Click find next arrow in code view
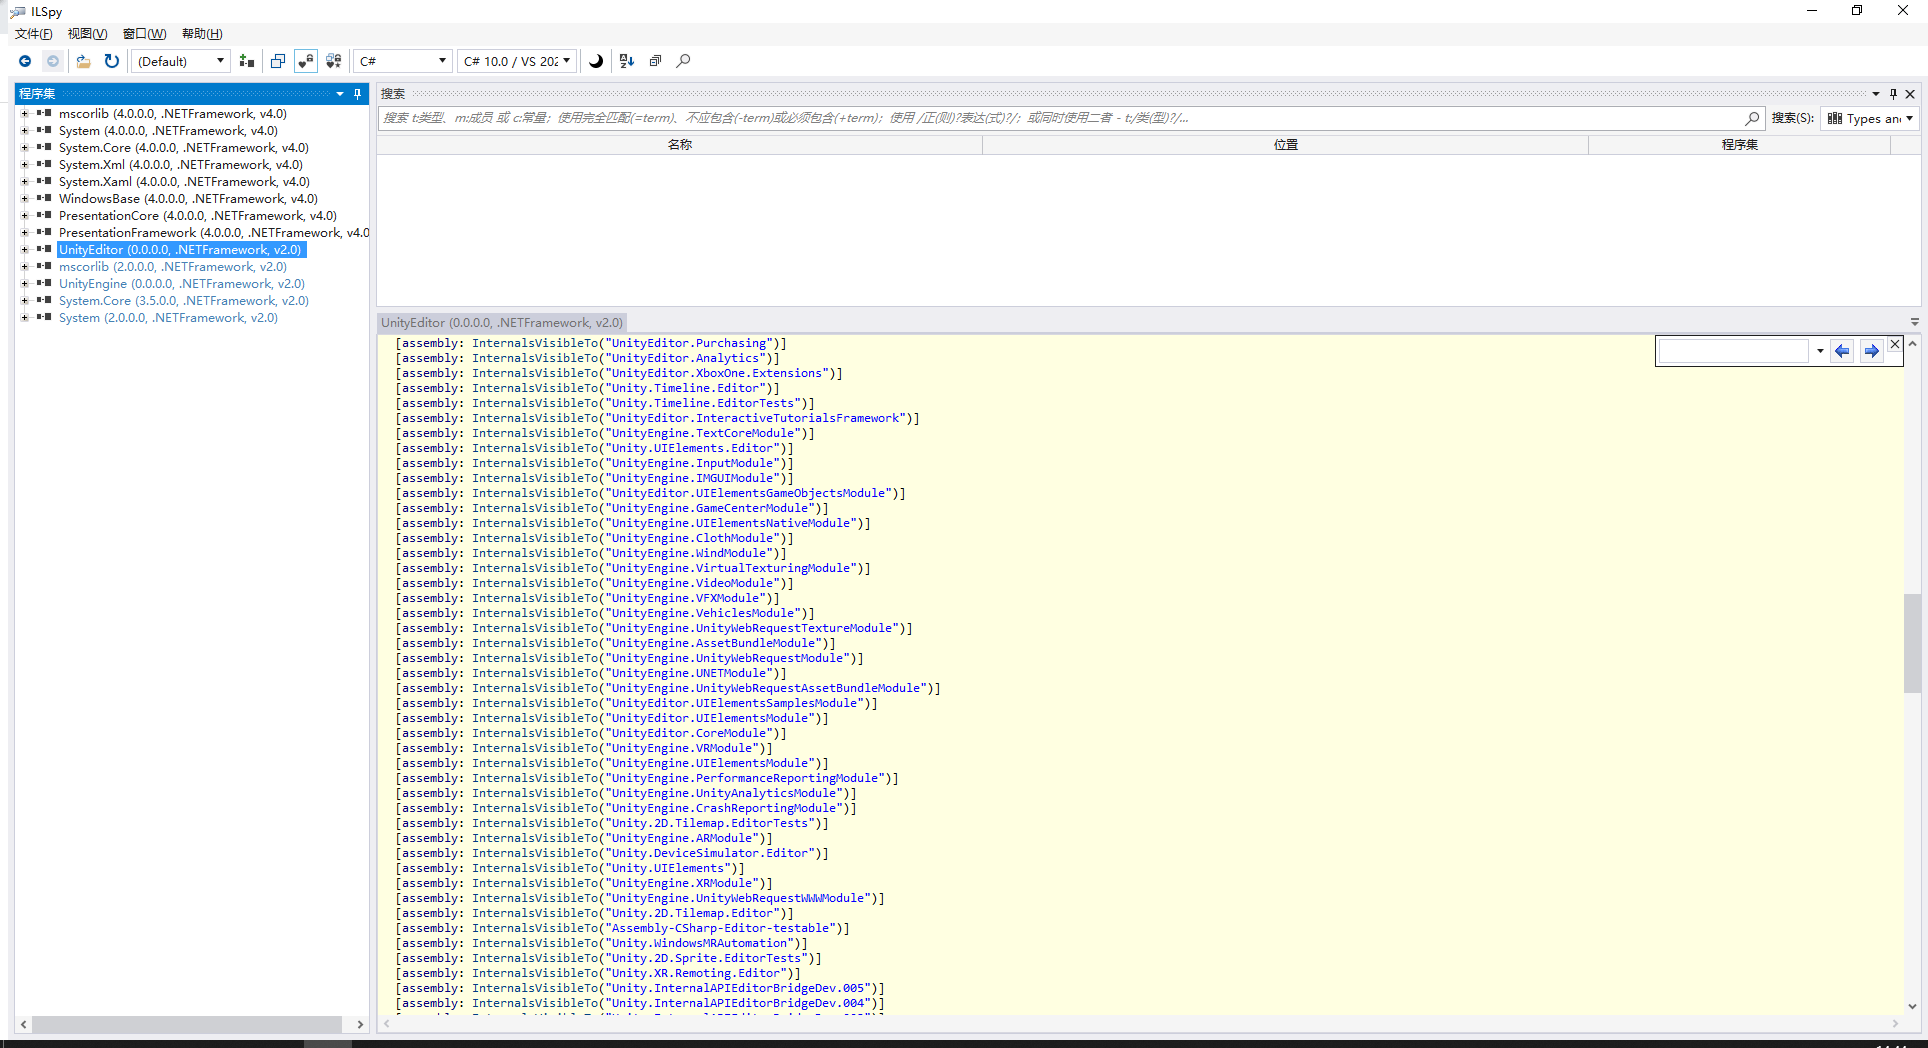The image size is (1928, 1048). tap(1872, 351)
